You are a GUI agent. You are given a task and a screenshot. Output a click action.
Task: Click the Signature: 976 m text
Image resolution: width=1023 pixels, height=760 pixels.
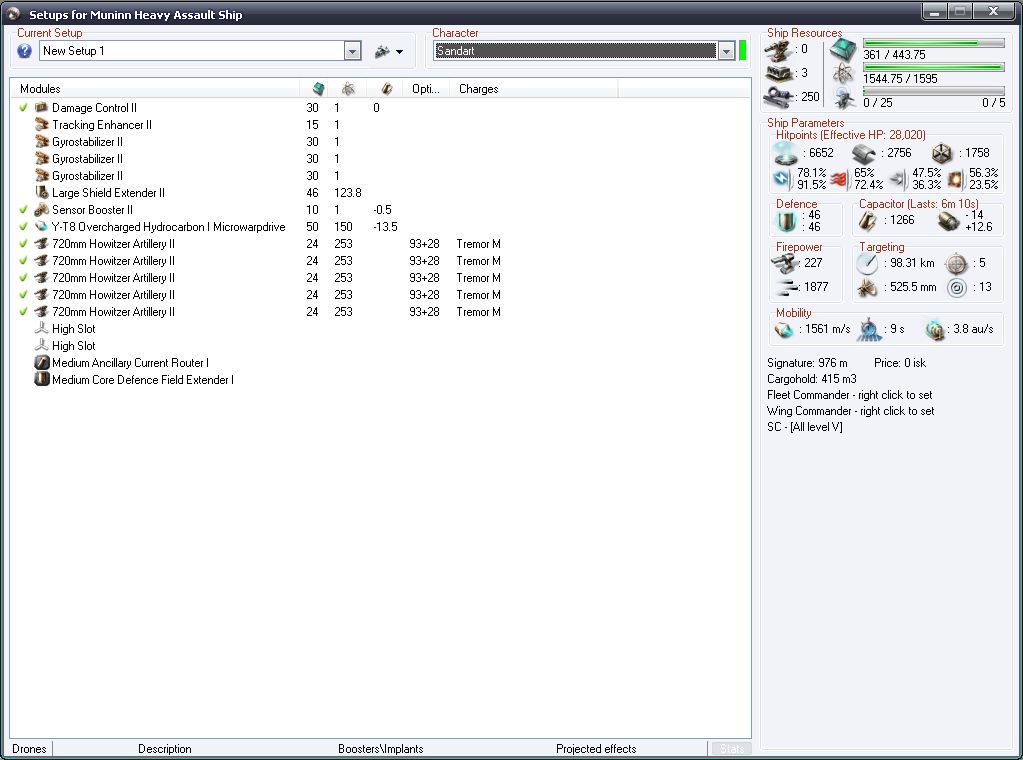click(x=807, y=363)
